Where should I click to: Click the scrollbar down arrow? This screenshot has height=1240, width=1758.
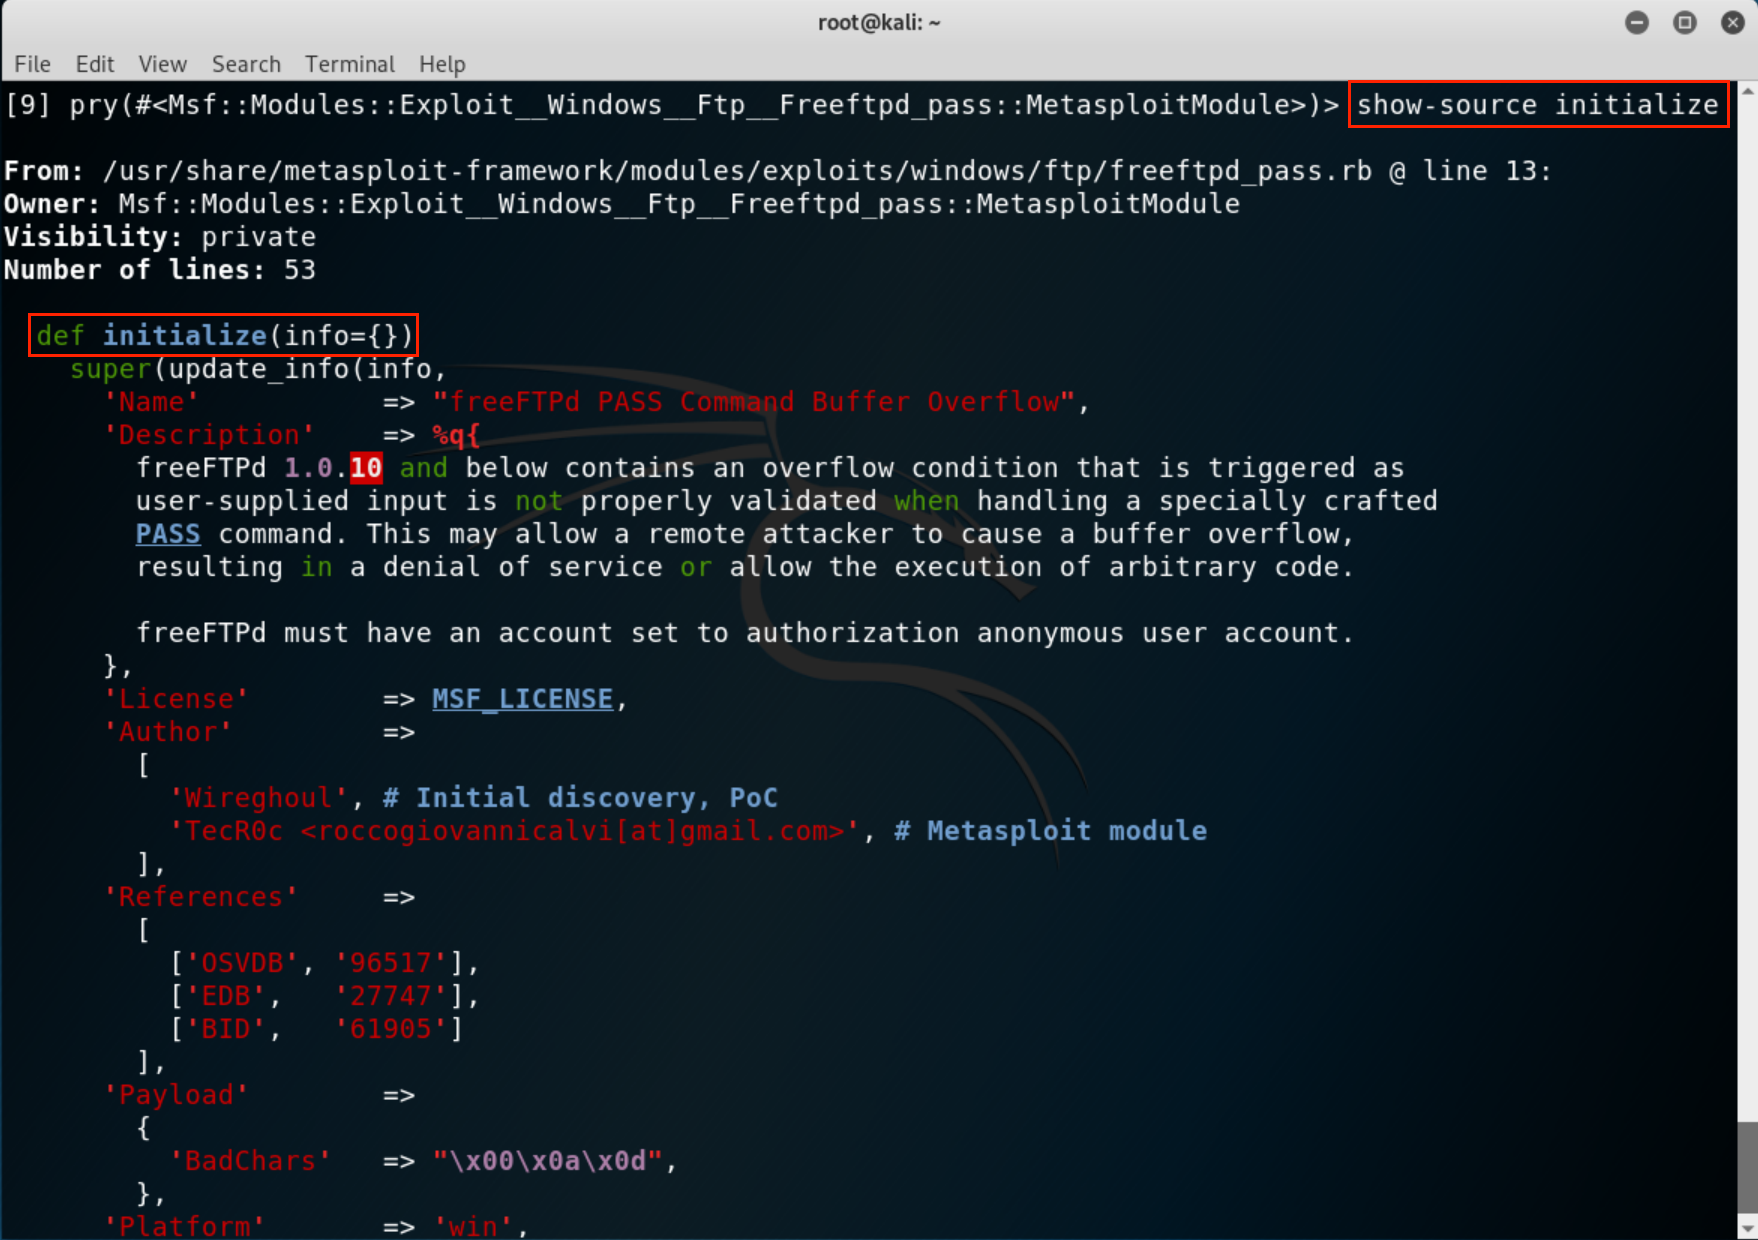[x=1748, y=1229]
